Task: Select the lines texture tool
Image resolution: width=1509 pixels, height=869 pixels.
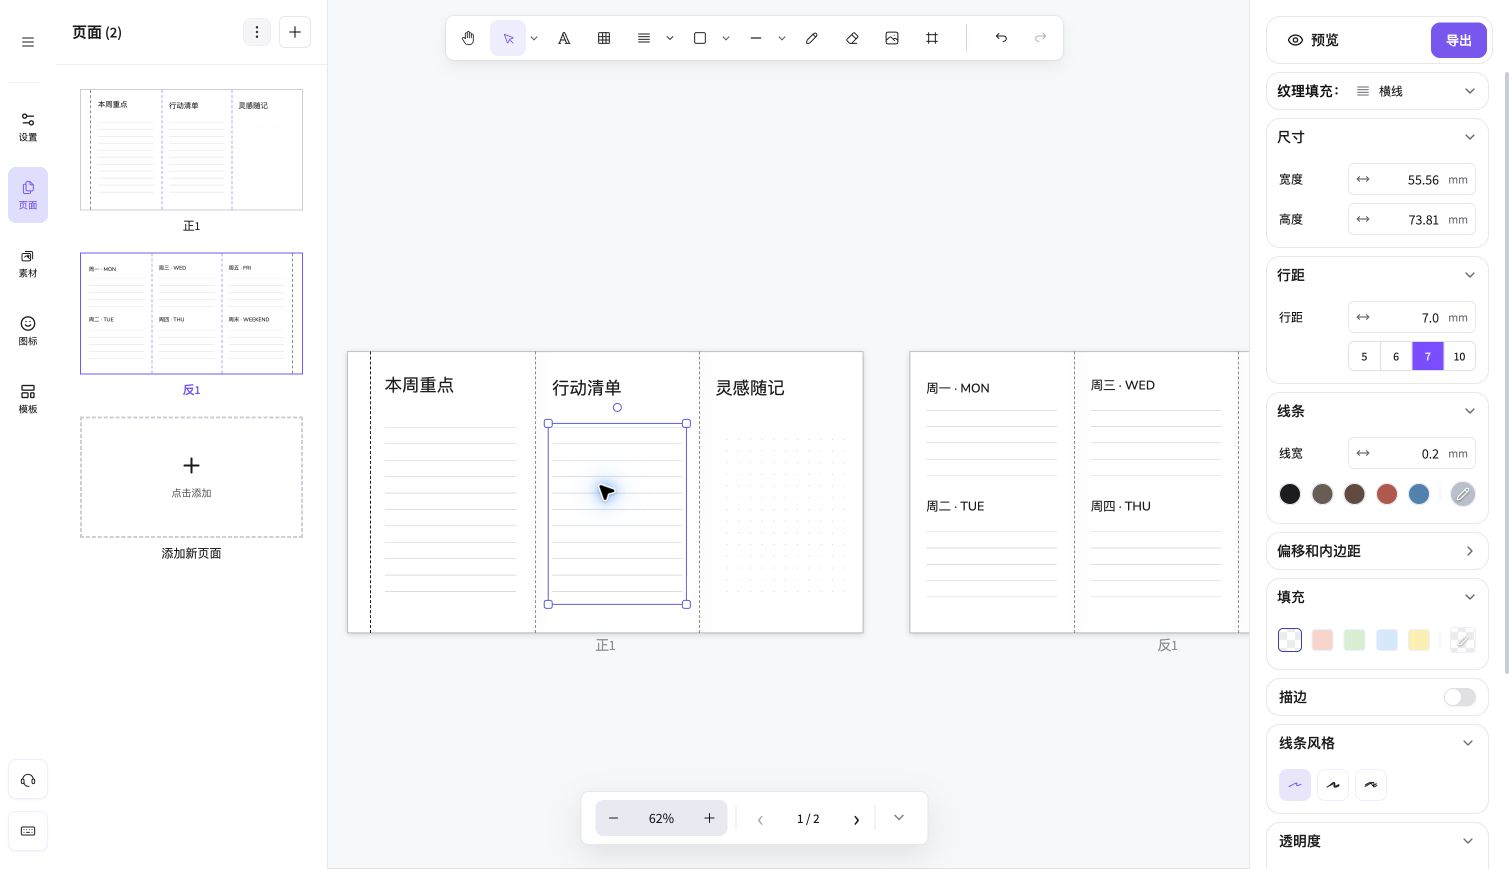Action: click(644, 38)
